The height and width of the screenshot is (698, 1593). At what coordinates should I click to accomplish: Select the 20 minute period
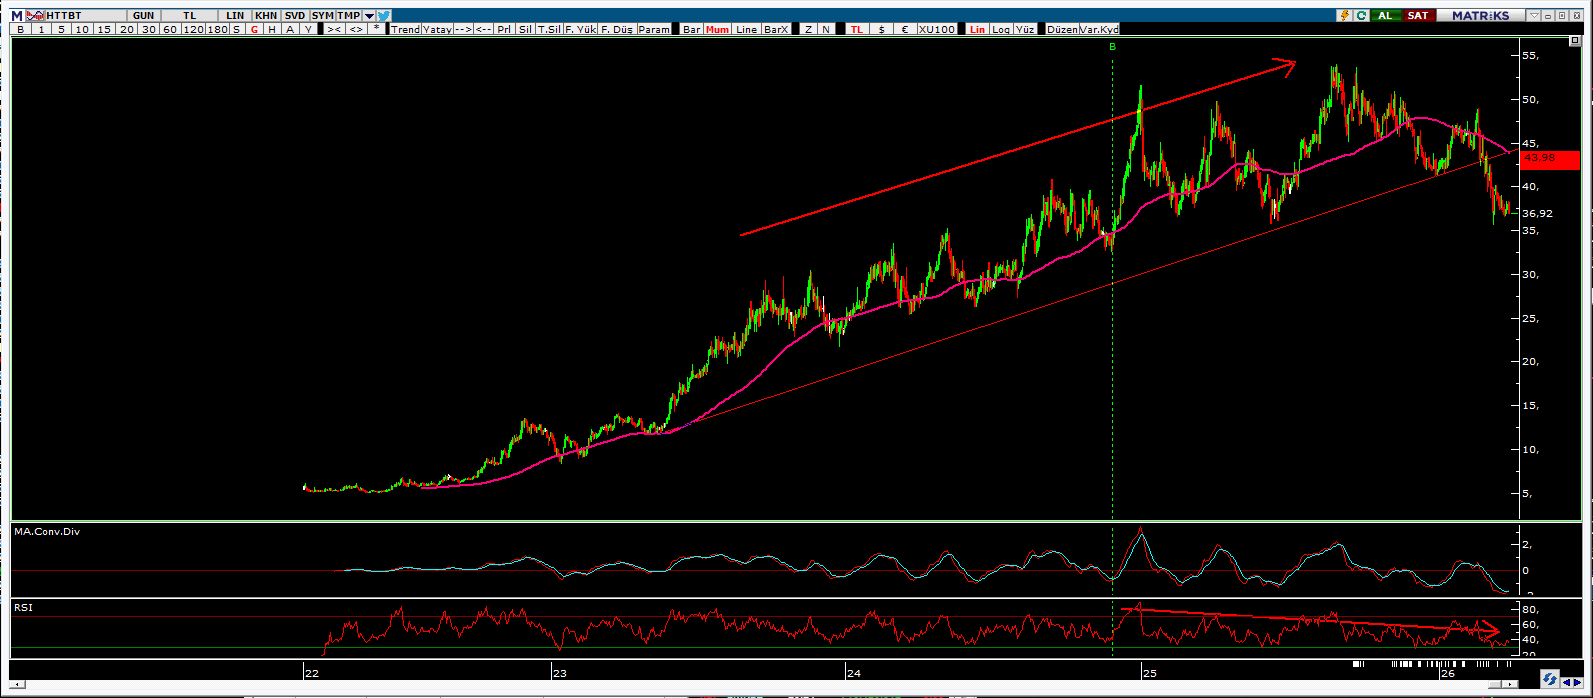click(126, 29)
